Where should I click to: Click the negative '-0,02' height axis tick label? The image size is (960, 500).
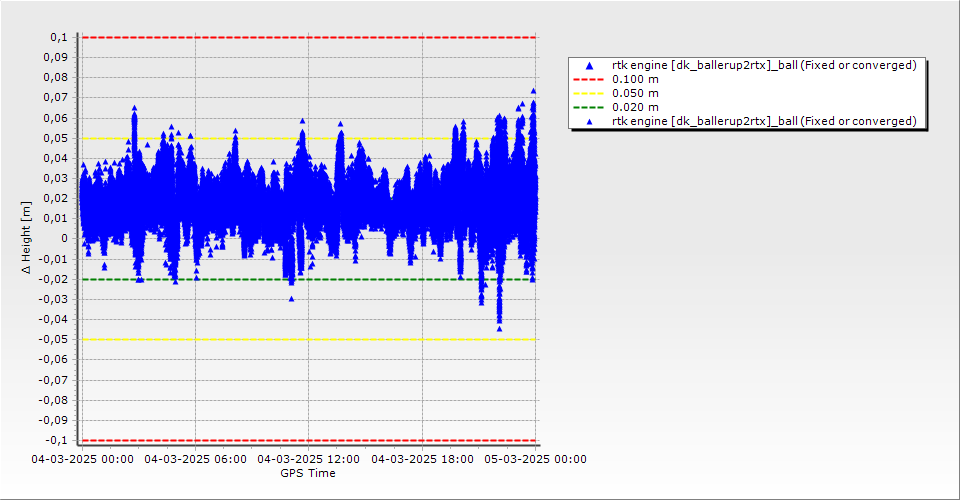pyautogui.click(x=54, y=279)
